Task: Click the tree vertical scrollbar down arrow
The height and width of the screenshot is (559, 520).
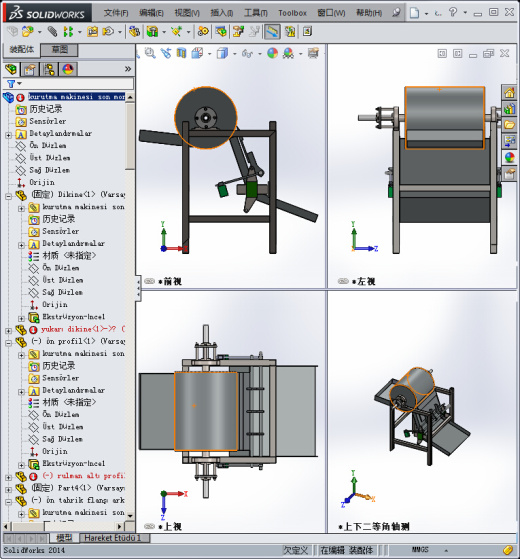Action: [130, 516]
